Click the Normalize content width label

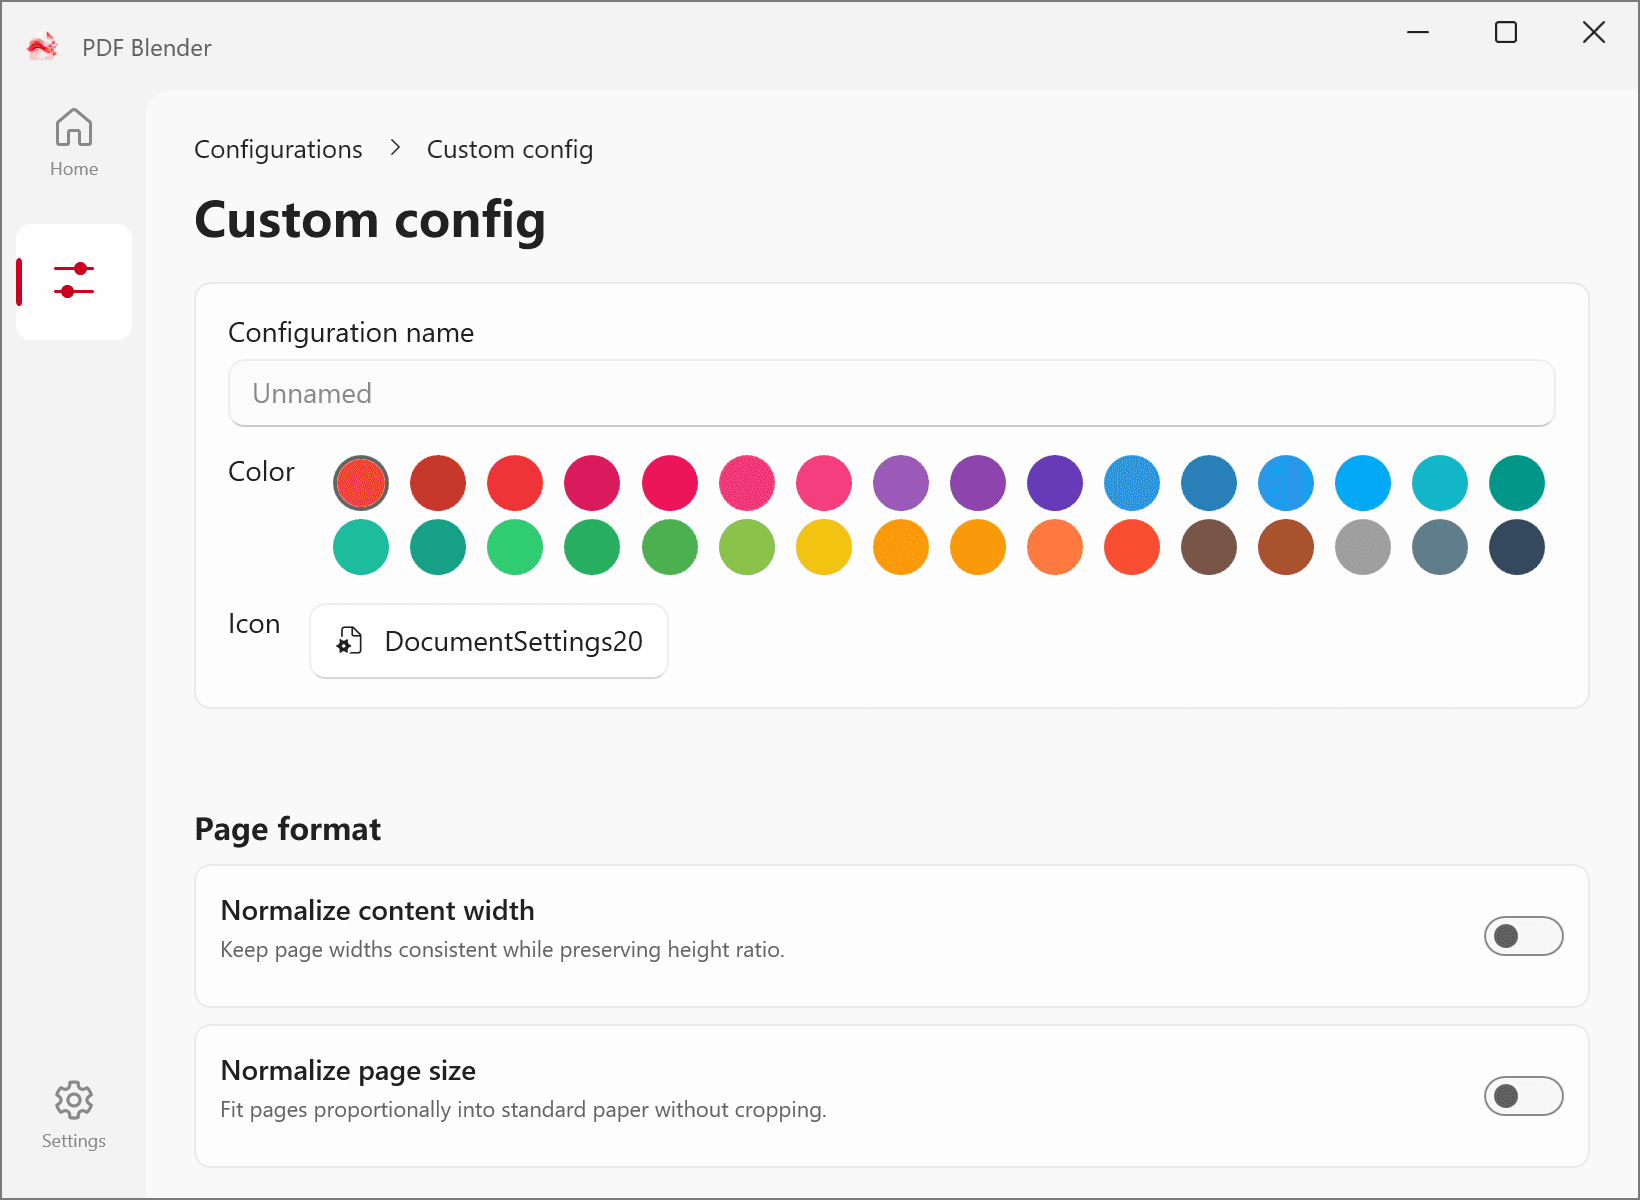377,910
